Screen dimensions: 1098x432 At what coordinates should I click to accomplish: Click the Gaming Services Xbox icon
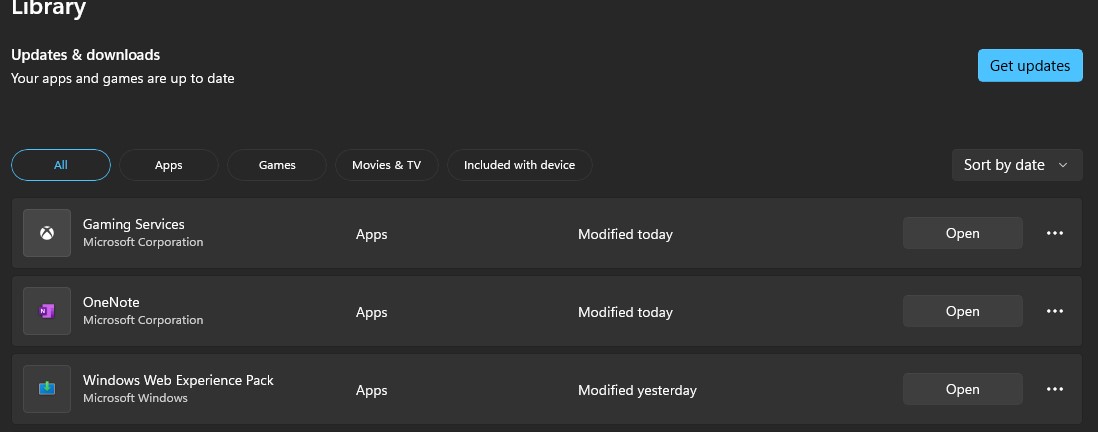(47, 233)
